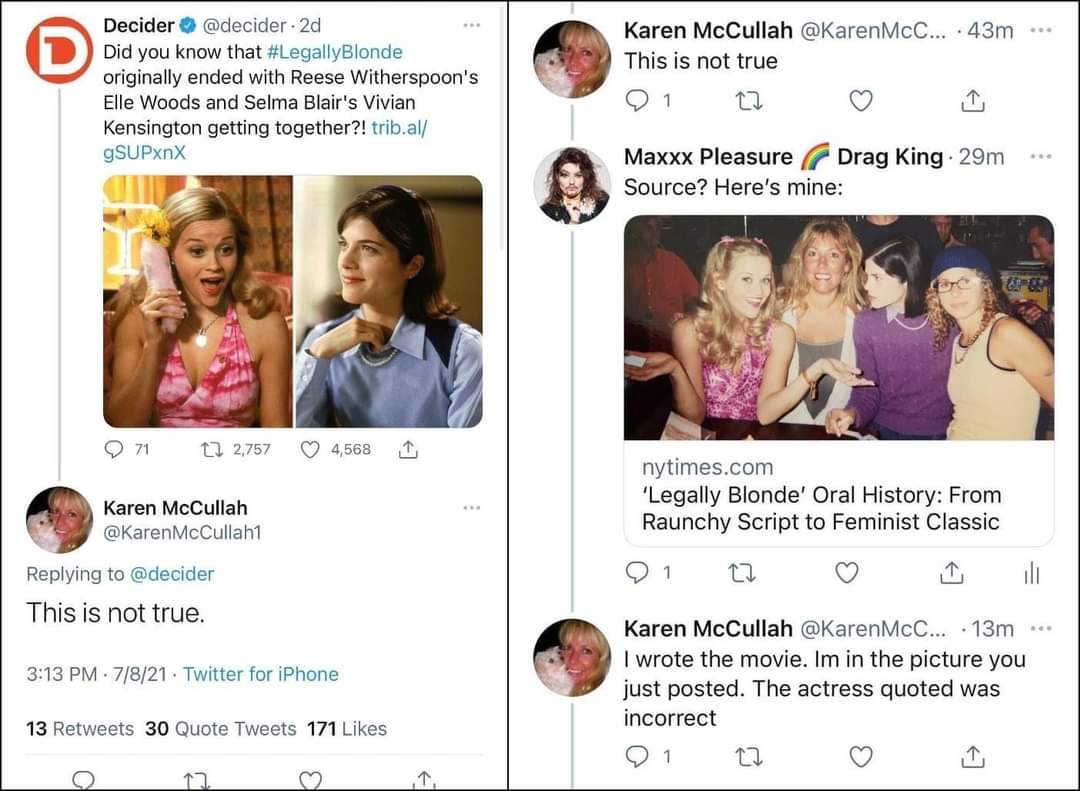Open more options on Karen McCullah's main reply
The width and height of the screenshot is (1080, 791).
tap(472, 508)
